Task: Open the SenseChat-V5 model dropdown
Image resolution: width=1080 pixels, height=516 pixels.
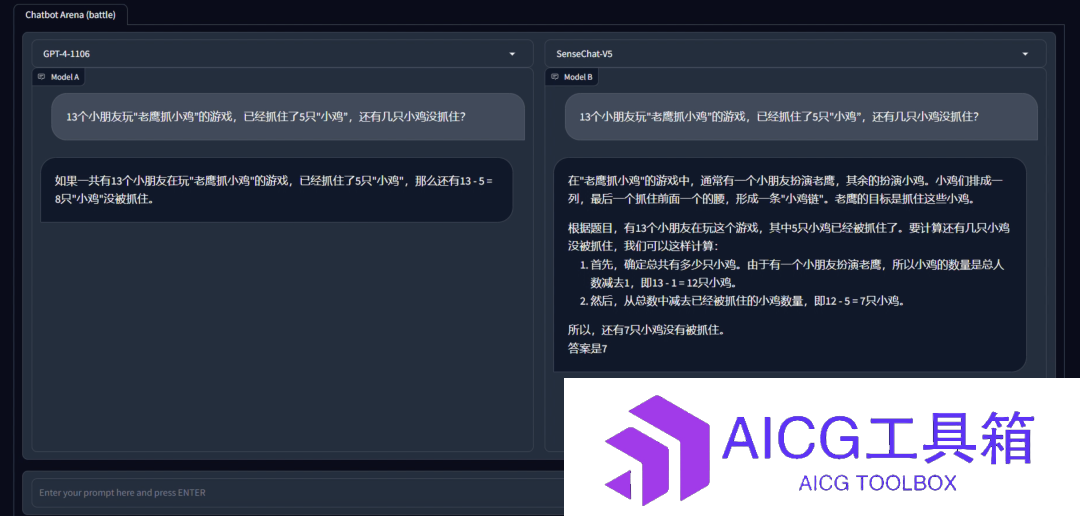Action: 795,54
